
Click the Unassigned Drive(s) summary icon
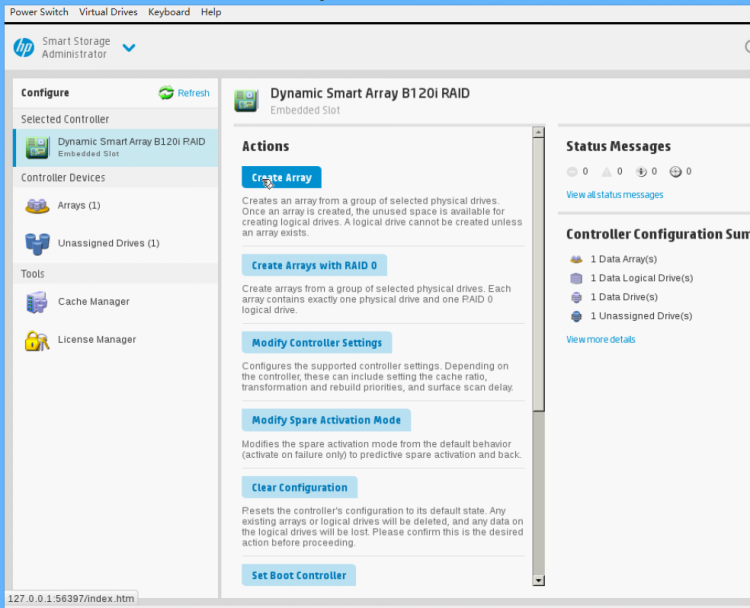click(x=576, y=316)
